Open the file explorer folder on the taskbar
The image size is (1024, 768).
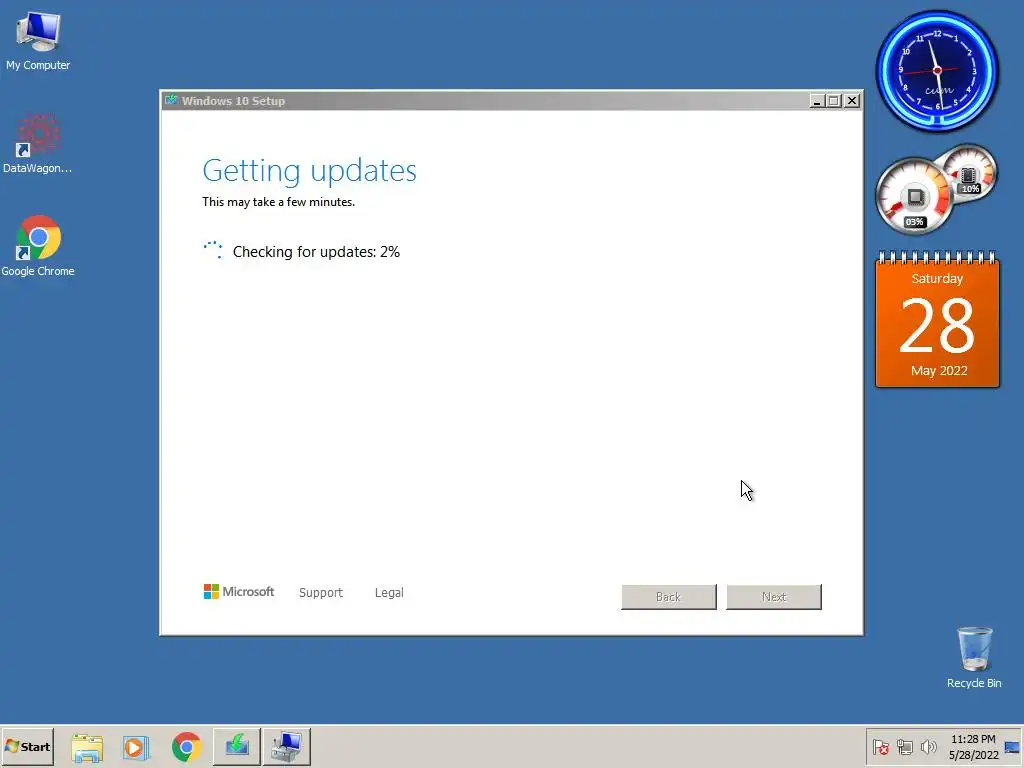(87, 747)
